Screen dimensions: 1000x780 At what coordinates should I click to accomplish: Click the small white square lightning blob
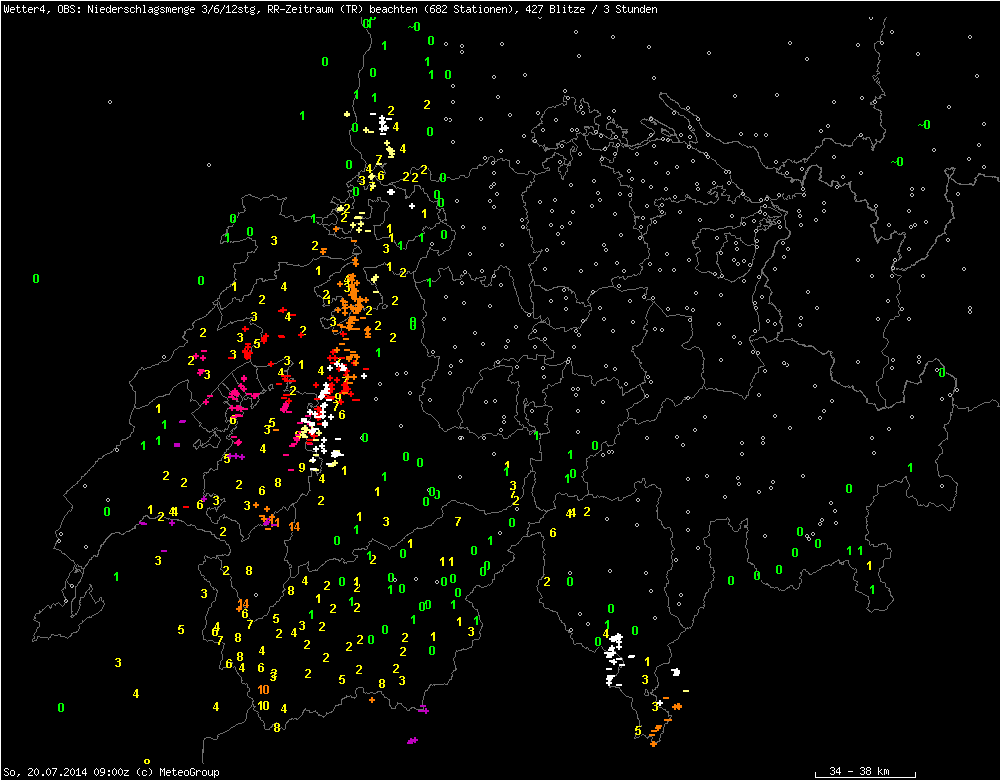[x=677, y=673]
